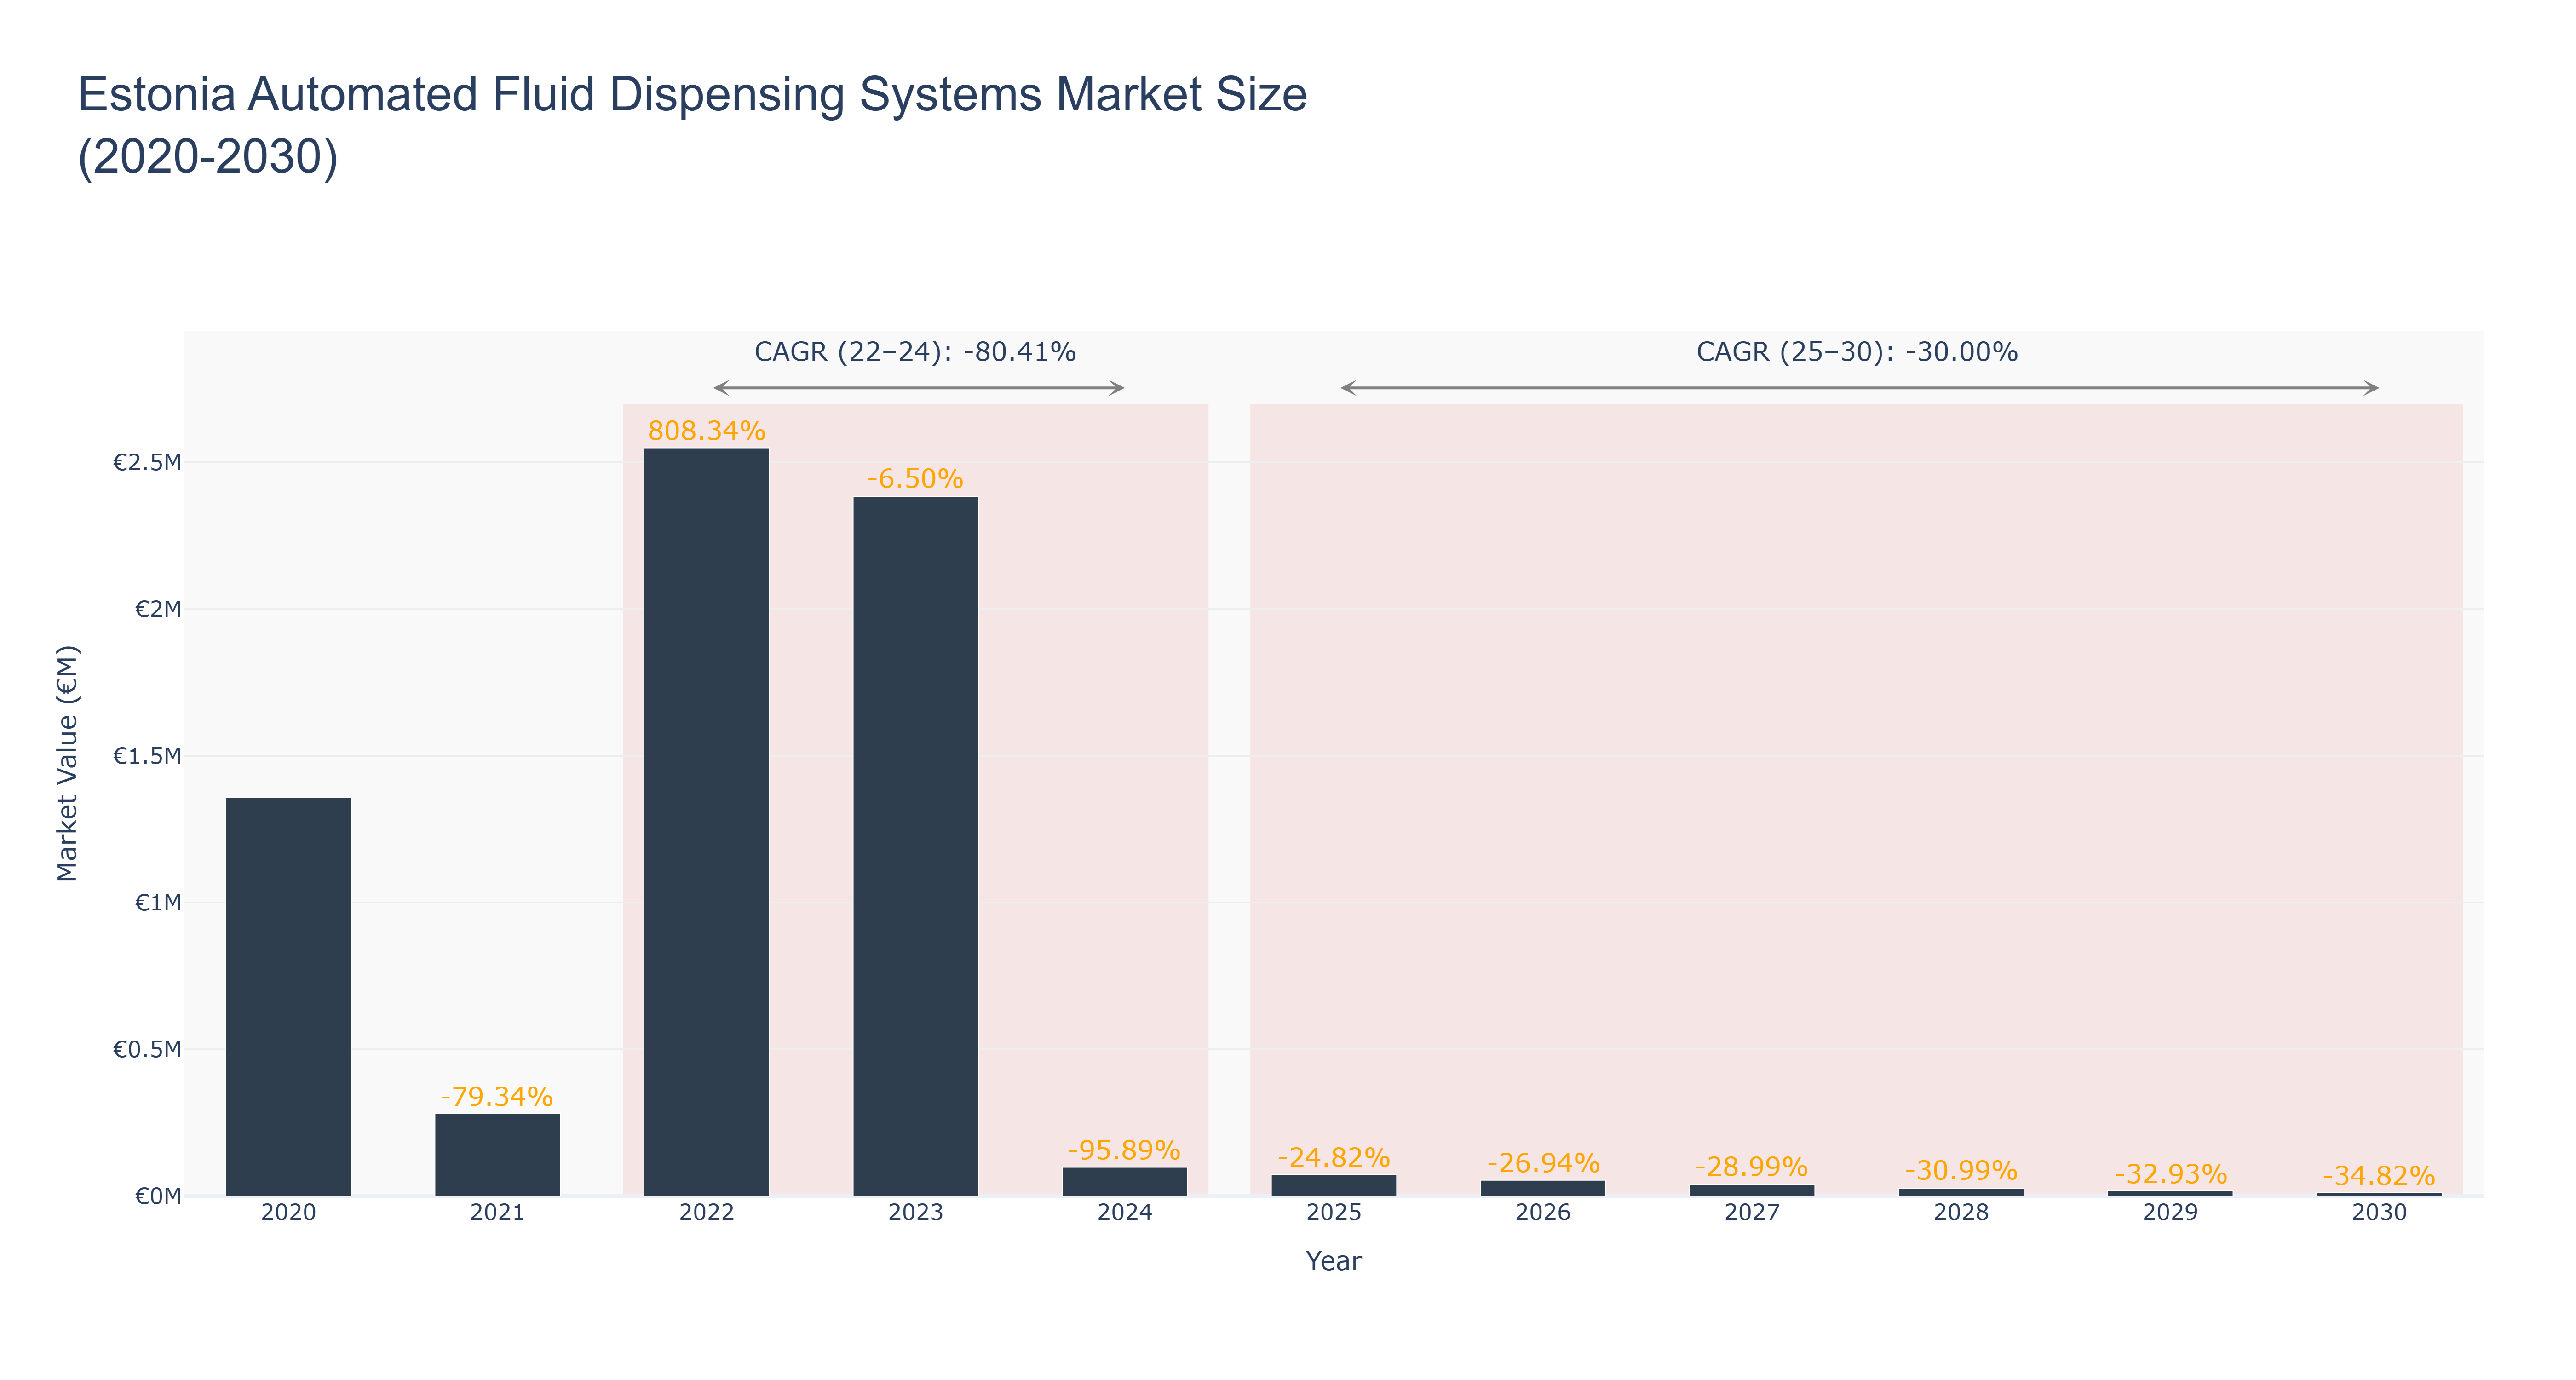The height and width of the screenshot is (1380, 2576).
Task: Click the chart title text
Action: (x=692, y=125)
